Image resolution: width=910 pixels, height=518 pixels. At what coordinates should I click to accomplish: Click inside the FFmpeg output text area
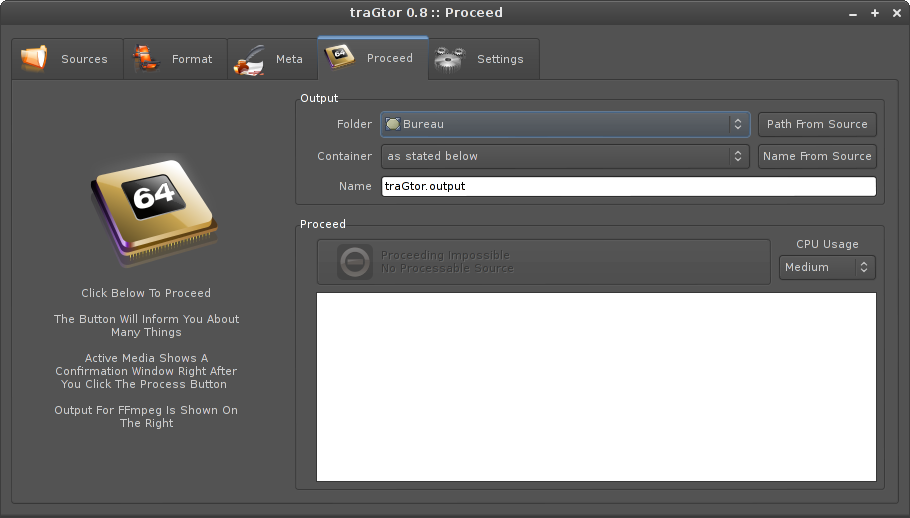click(596, 387)
